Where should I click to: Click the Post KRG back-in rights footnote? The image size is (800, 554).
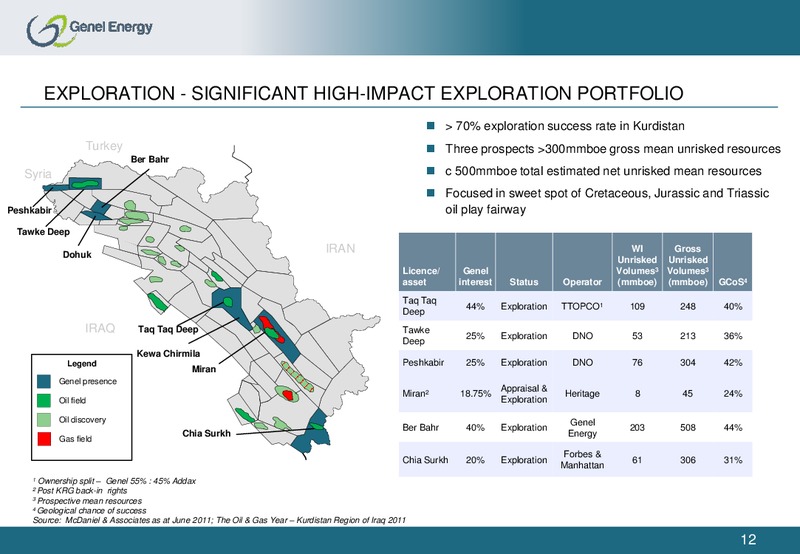pyautogui.click(x=80, y=491)
